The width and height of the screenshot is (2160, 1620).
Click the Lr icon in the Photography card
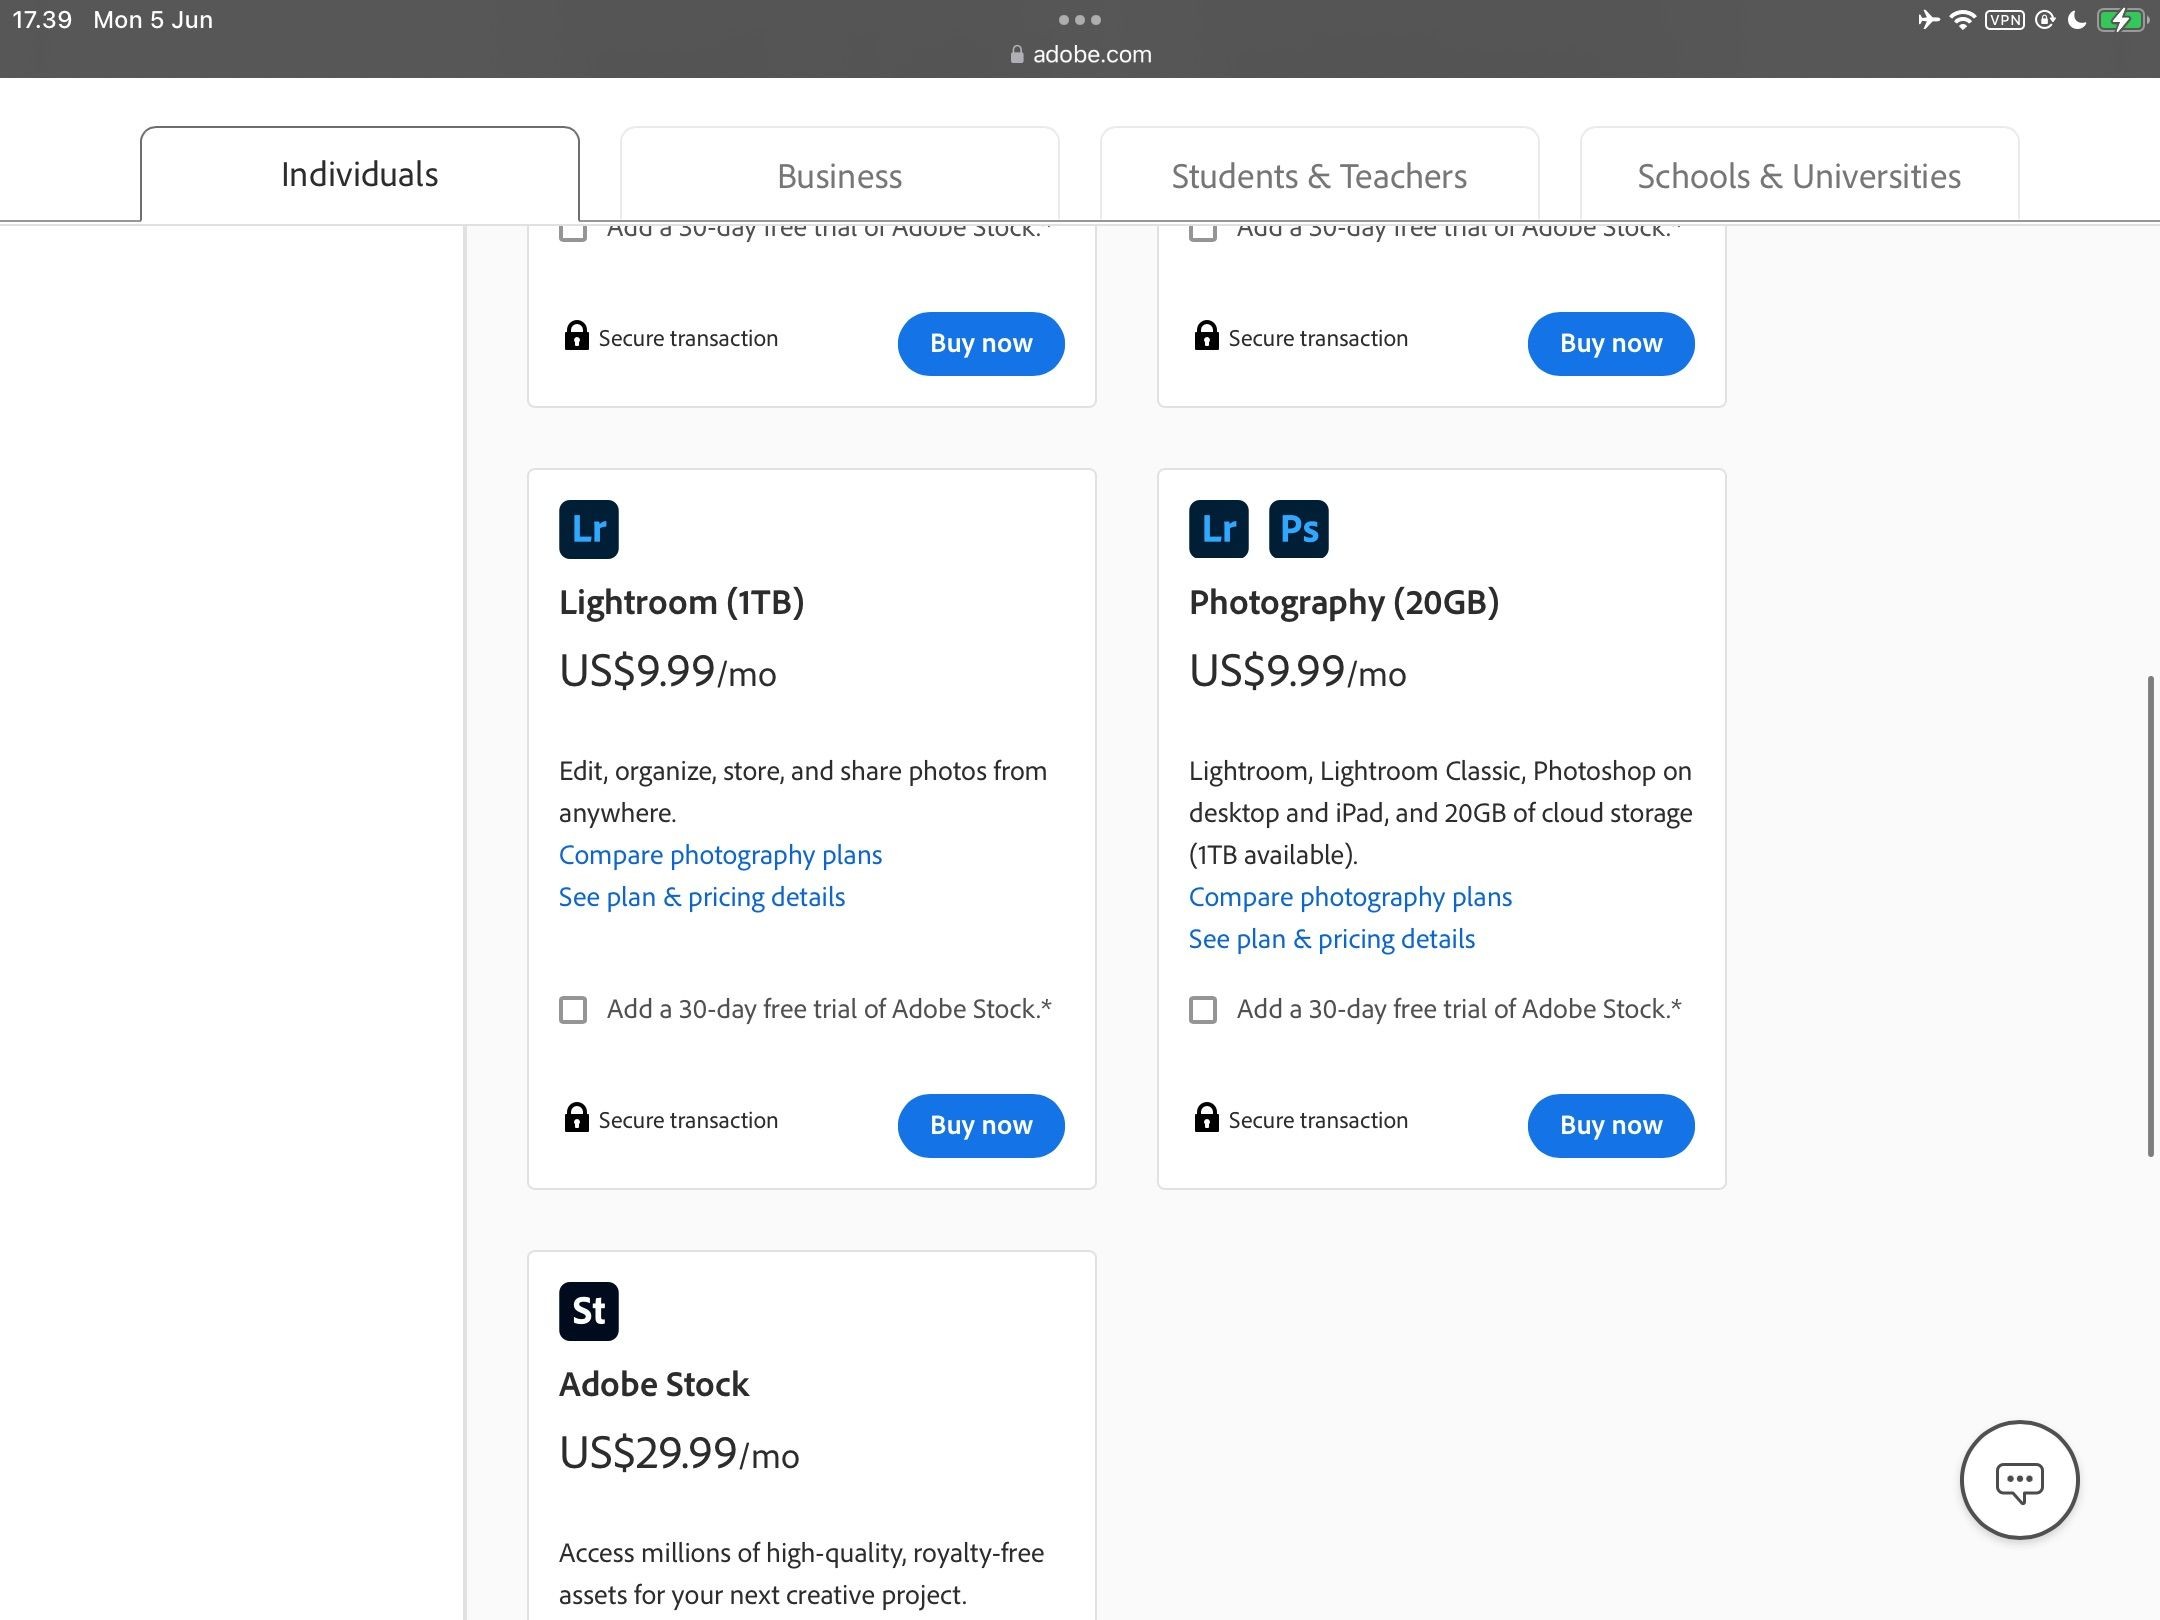pos(1218,529)
